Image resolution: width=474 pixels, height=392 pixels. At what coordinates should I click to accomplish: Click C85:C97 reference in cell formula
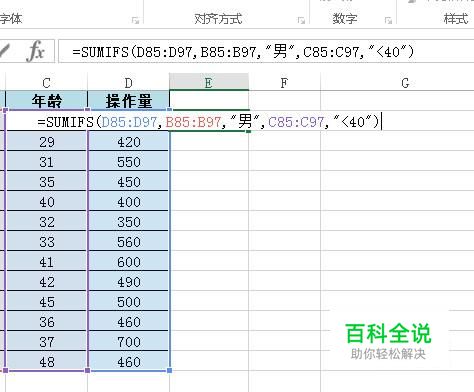(296, 122)
